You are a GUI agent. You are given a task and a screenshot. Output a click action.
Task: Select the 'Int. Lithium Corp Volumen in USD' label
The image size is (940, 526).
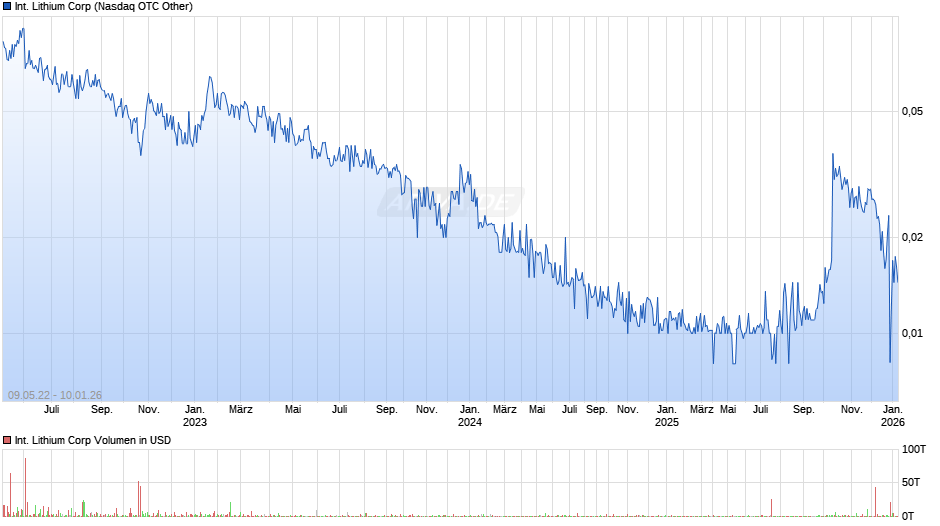[93, 440]
